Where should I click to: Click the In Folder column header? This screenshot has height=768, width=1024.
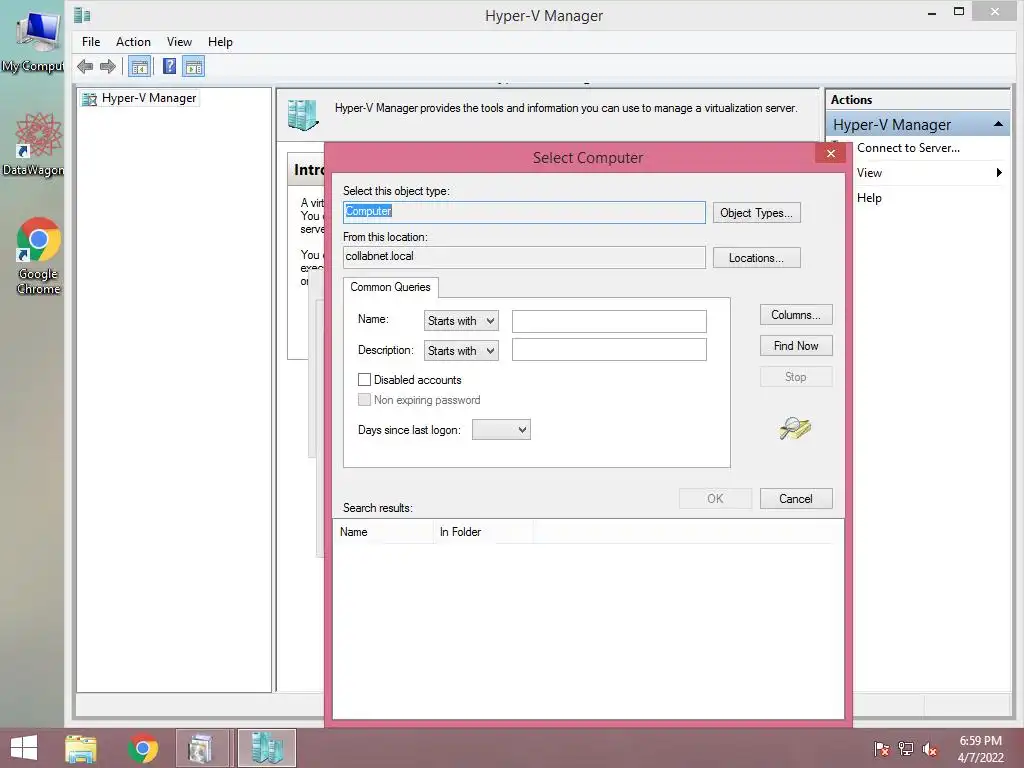tap(483, 532)
